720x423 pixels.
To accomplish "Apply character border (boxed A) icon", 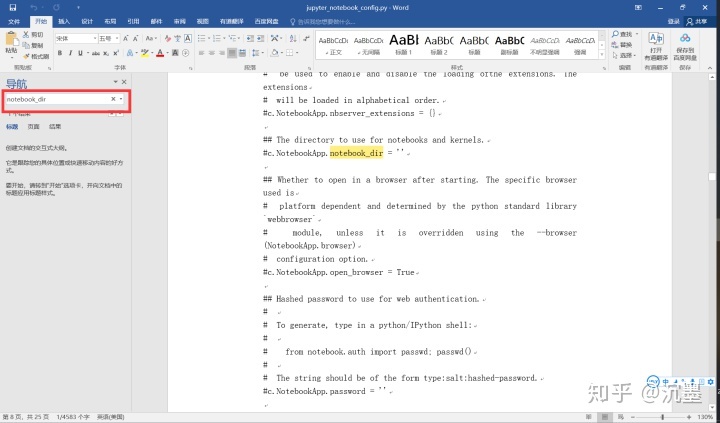I will pos(188,39).
